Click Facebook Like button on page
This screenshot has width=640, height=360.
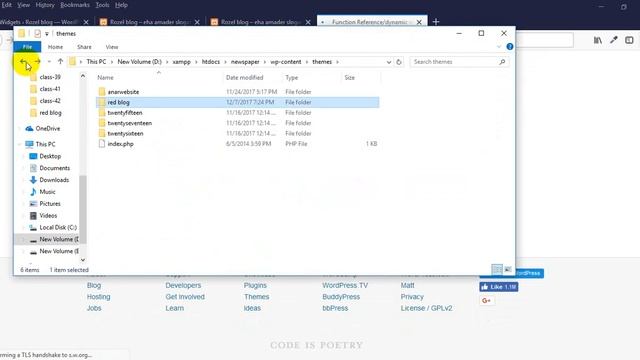coord(499,287)
